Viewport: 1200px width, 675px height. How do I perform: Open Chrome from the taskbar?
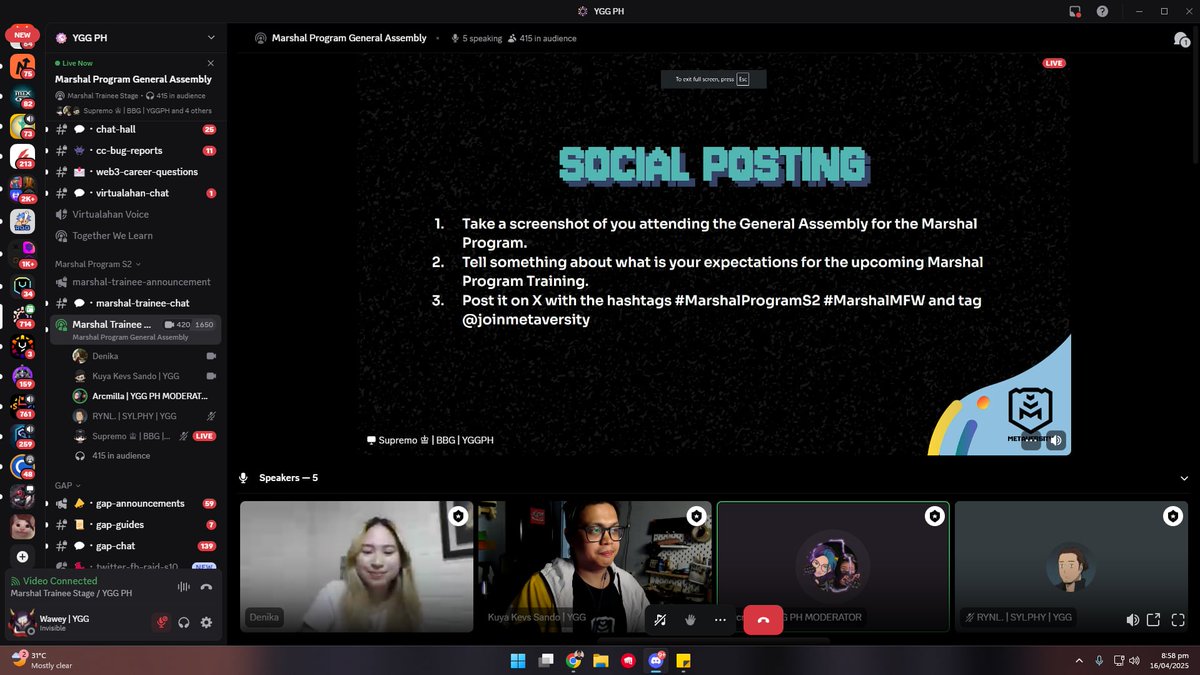tap(574, 660)
